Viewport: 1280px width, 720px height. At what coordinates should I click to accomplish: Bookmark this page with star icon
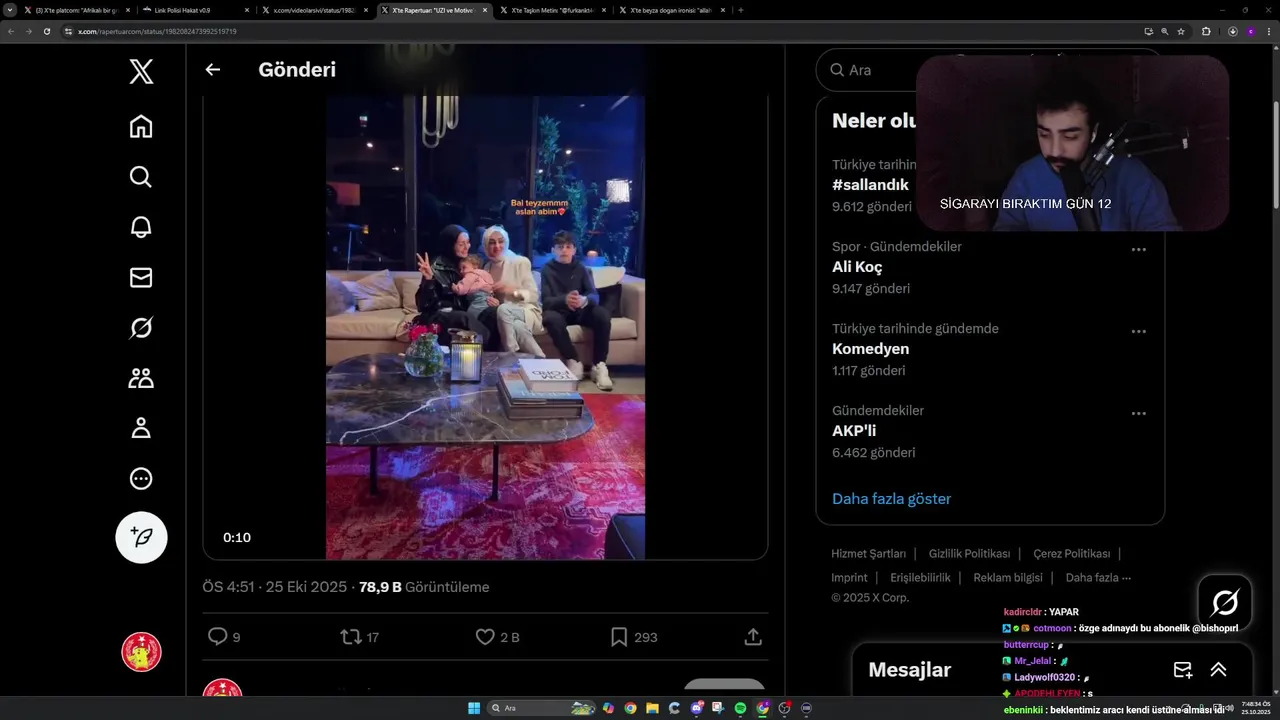tap(1181, 31)
